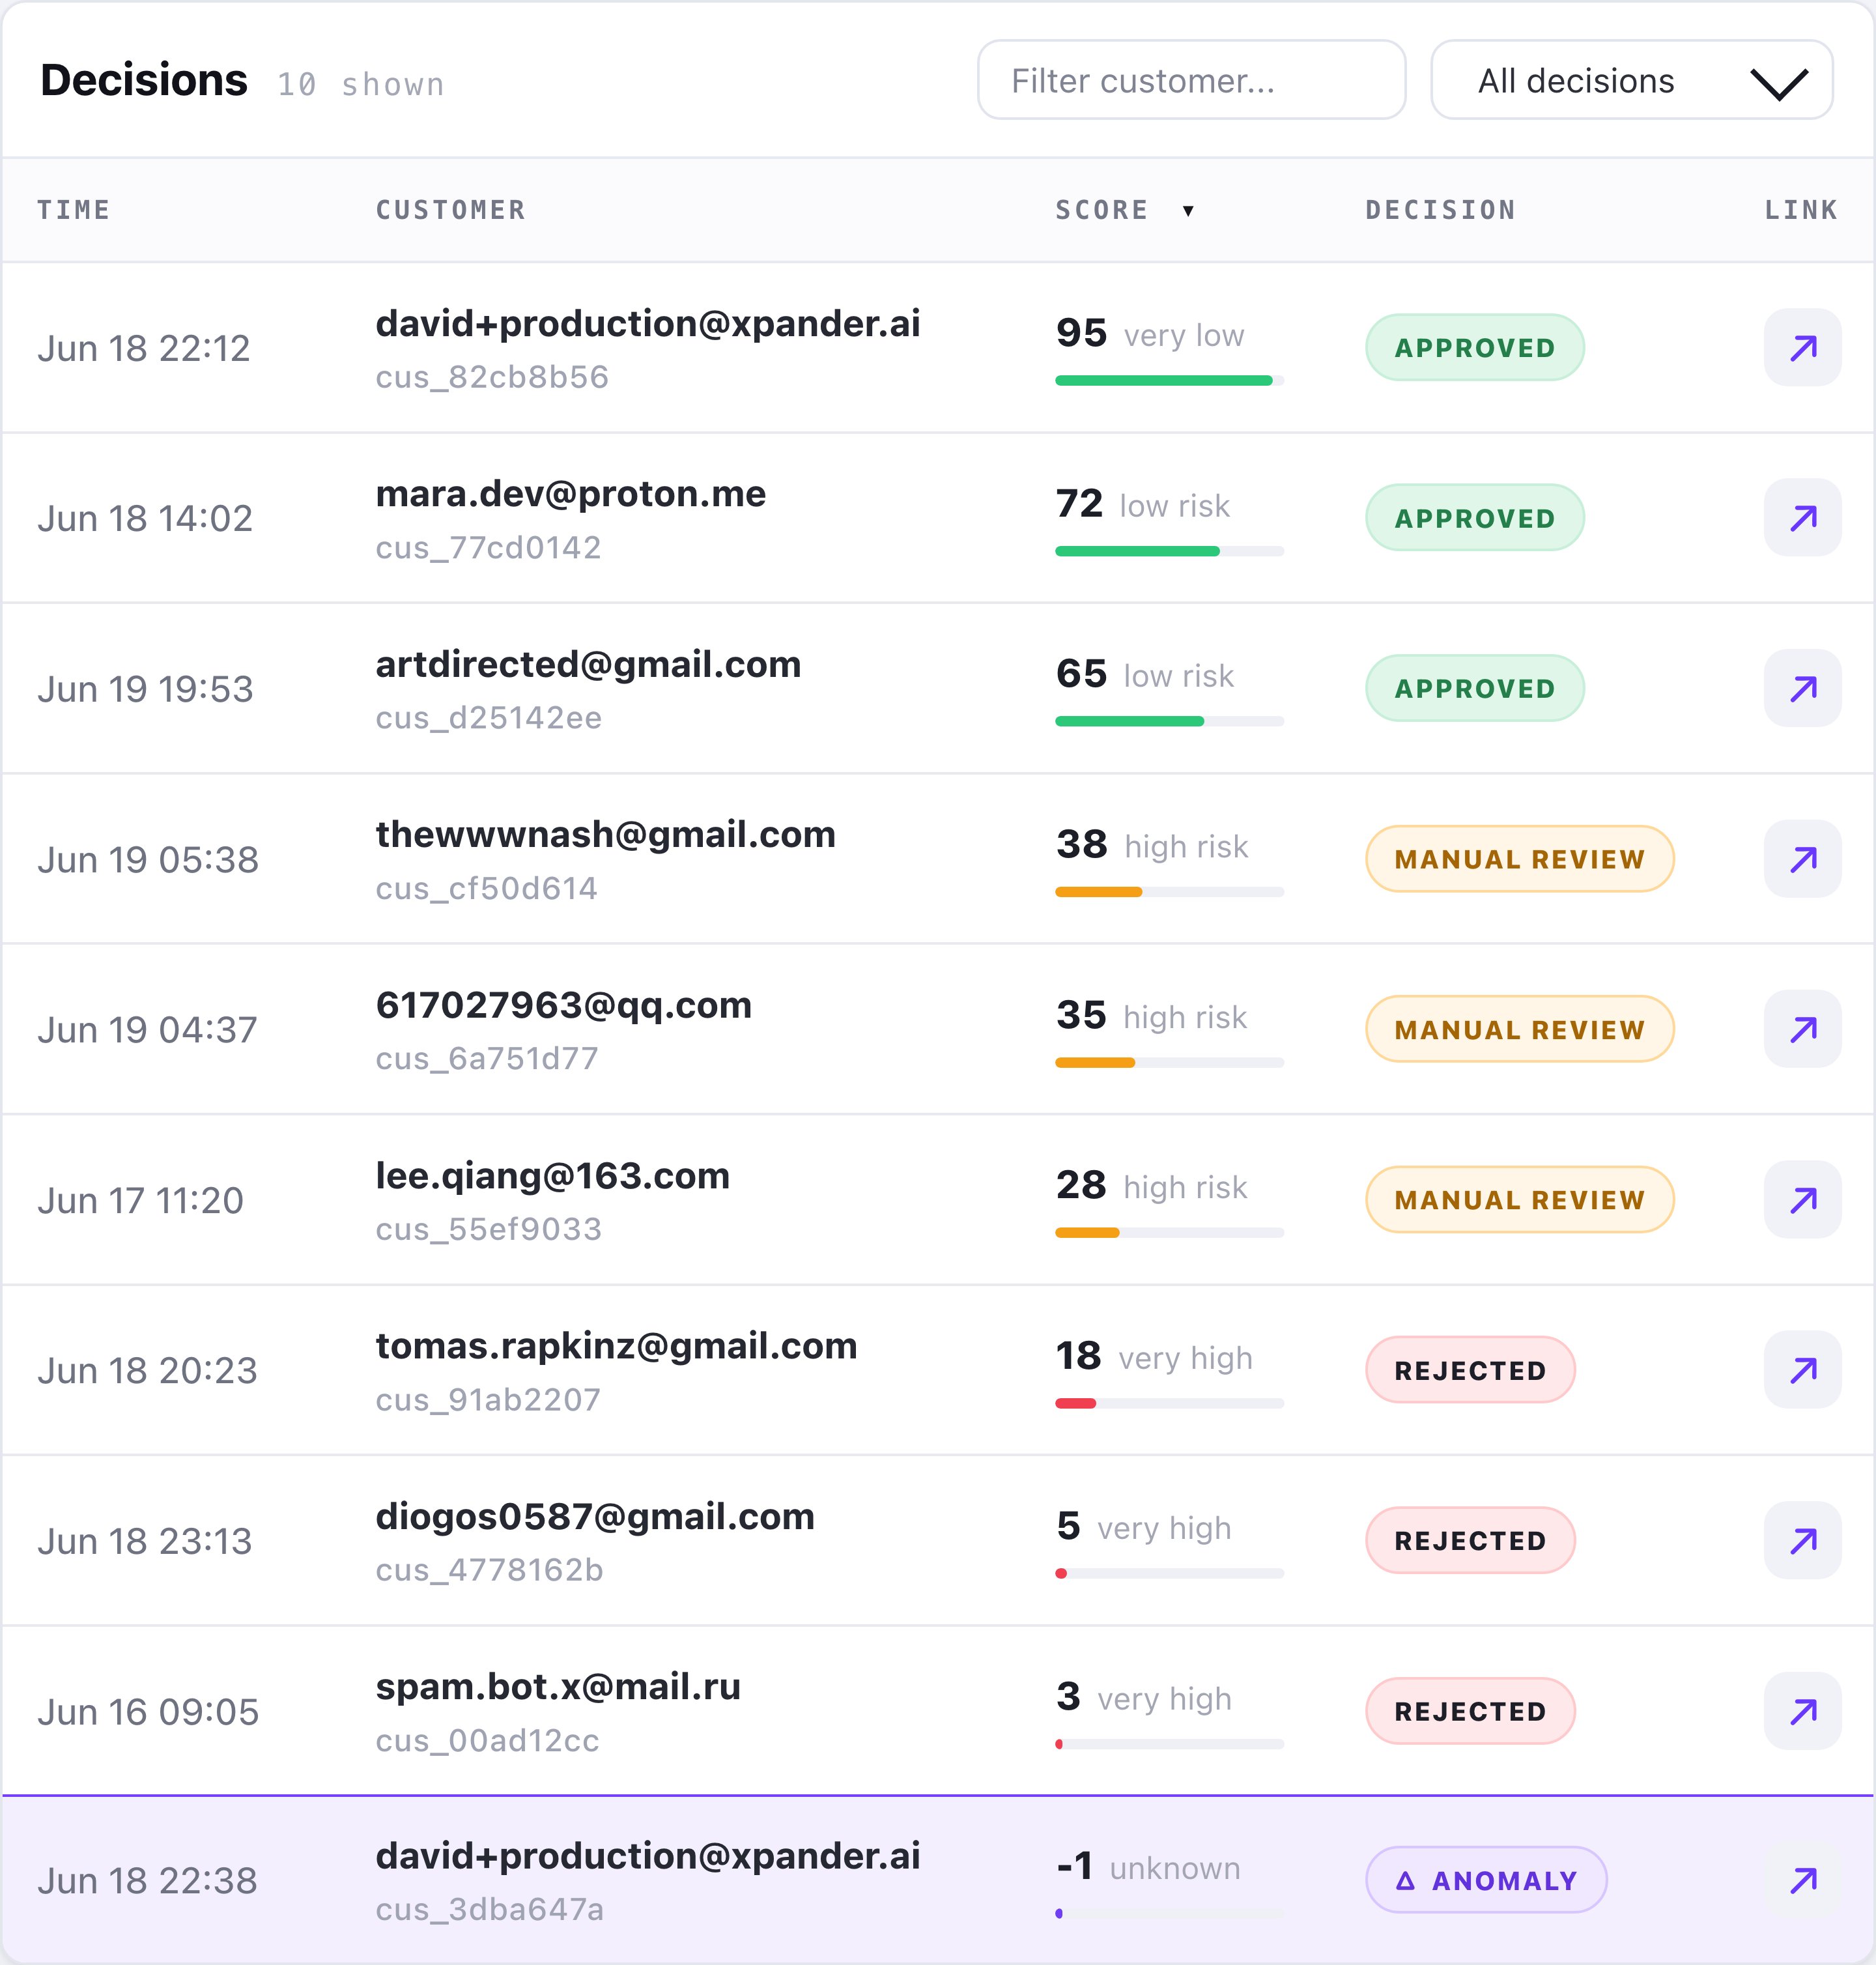Click Rejected badge for tomas.rapkinz@gmail.com
Screen dimensions: 1876x1965
pos(1470,1369)
